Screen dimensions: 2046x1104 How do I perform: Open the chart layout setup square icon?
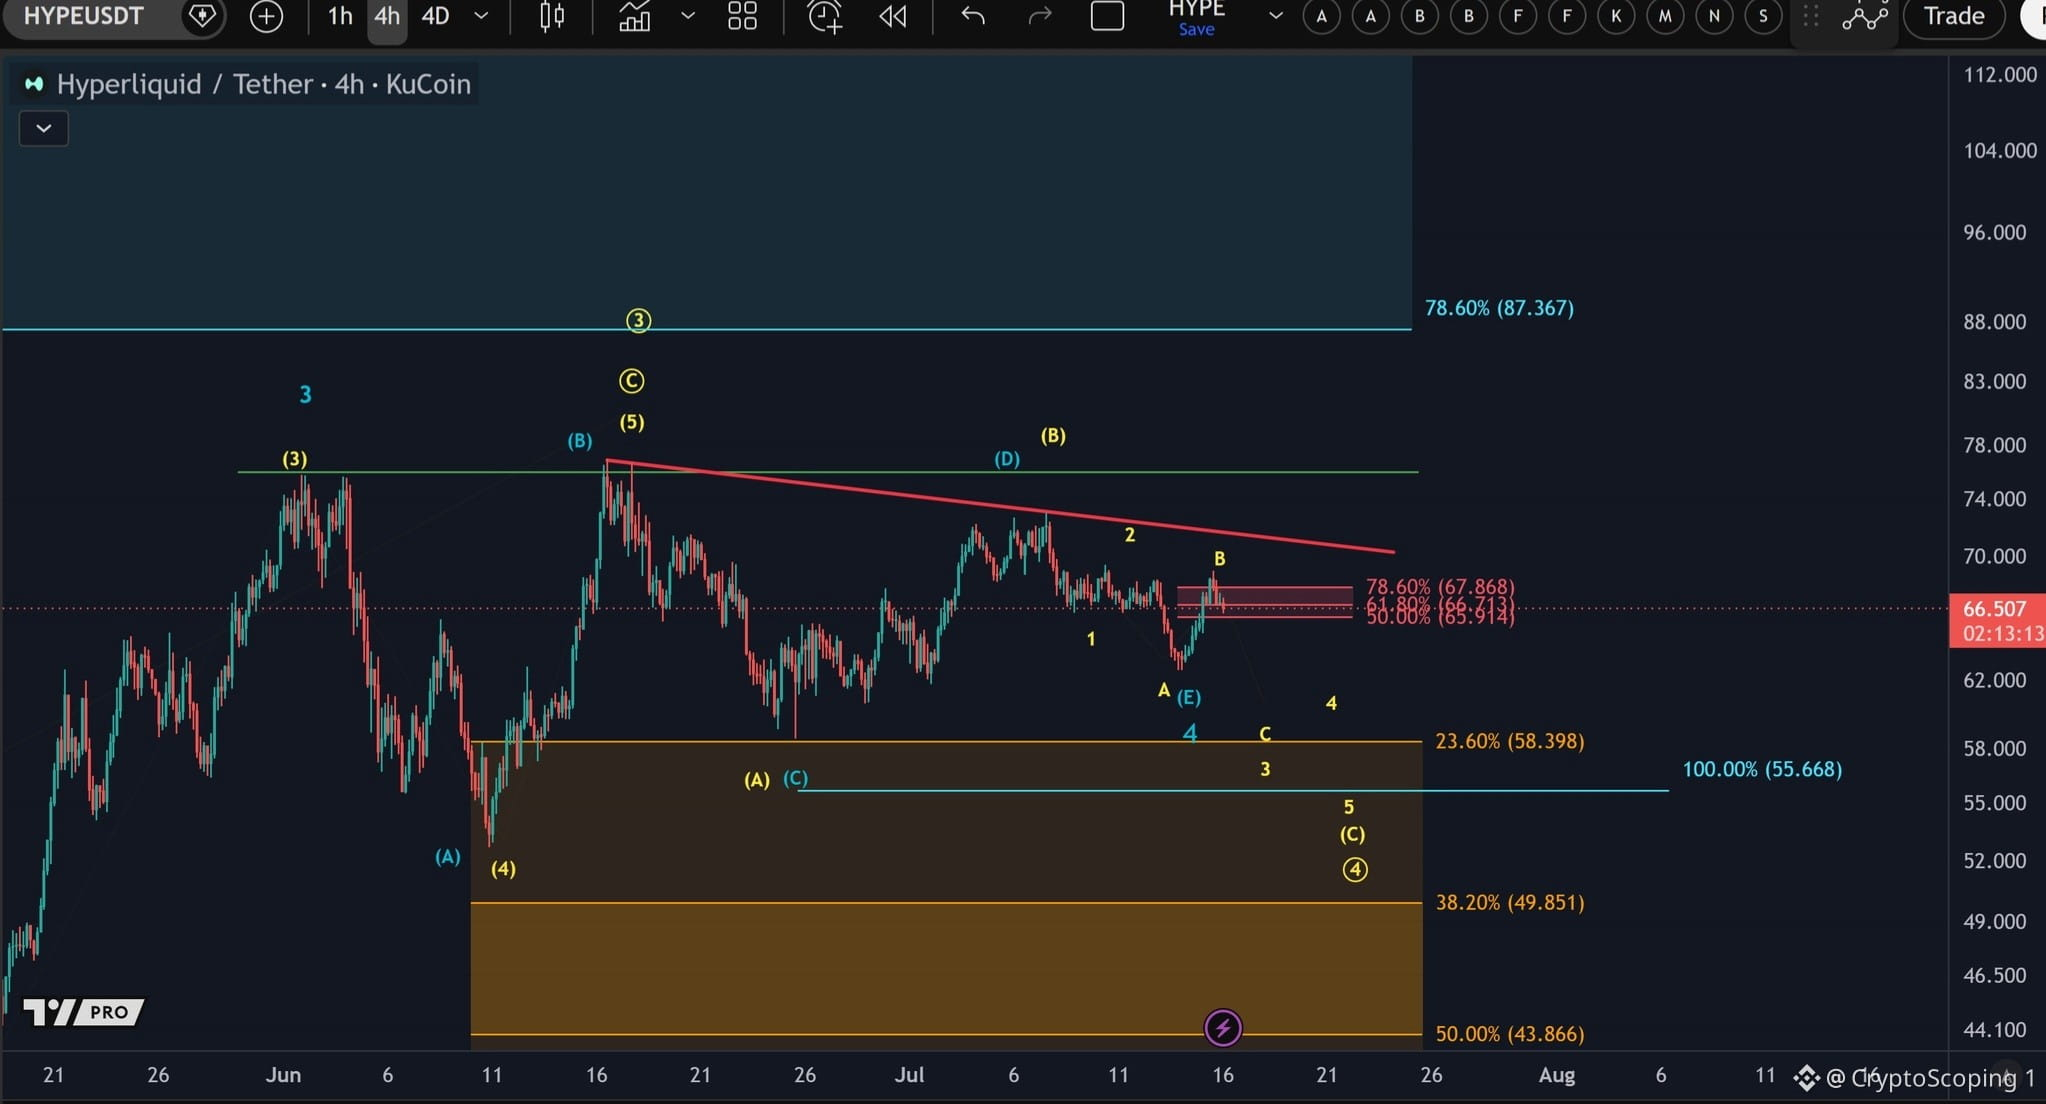(1107, 16)
